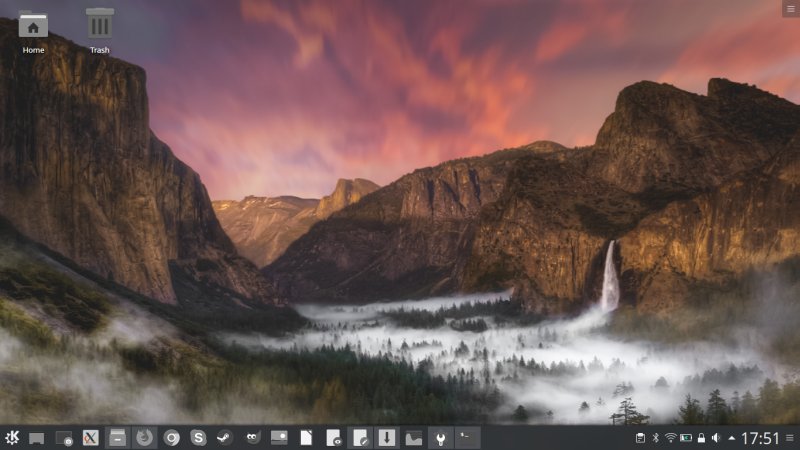Open the Wi-Fi network tray icon
Viewport: 800px width, 450px height.
(670, 438)
